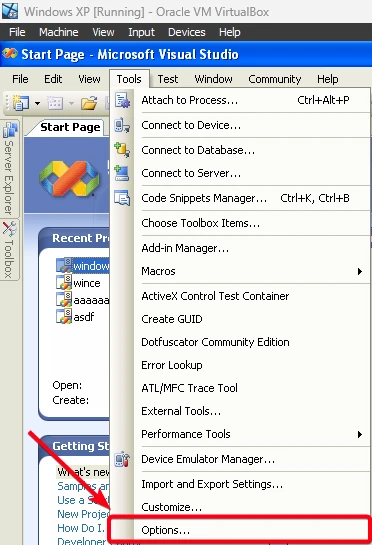This screenshot has width=372, height=545.
Task: Click the Connect to Server icon
Action: (122, 173)
